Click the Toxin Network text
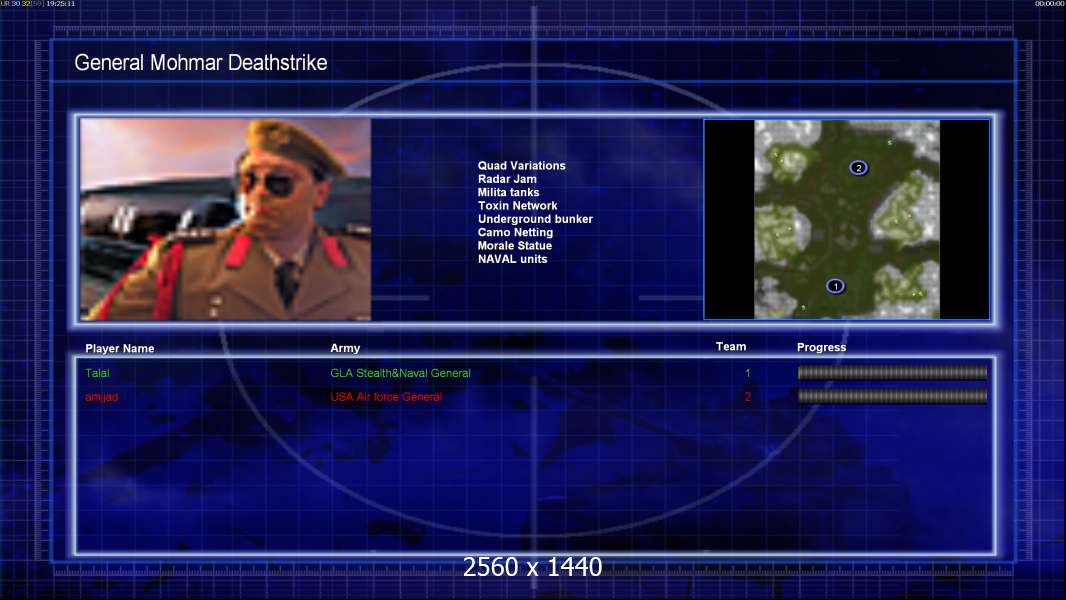 [x=517, y=205]
